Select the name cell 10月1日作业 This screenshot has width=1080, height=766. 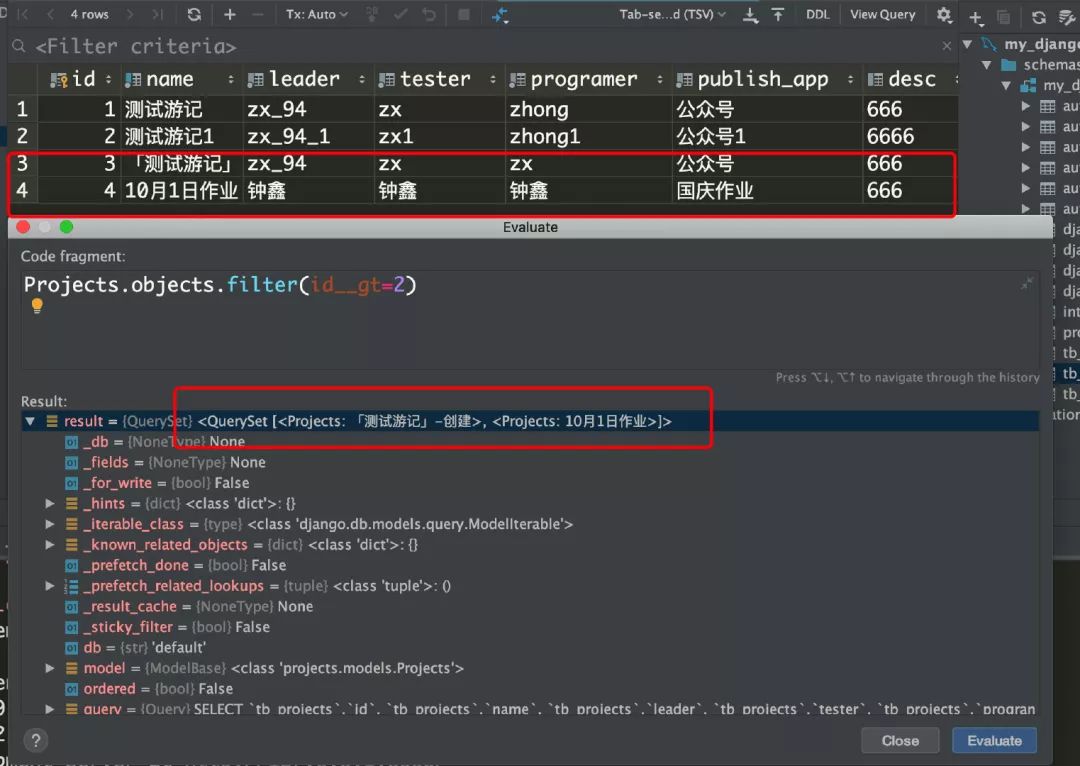click(x=182, y=190)
